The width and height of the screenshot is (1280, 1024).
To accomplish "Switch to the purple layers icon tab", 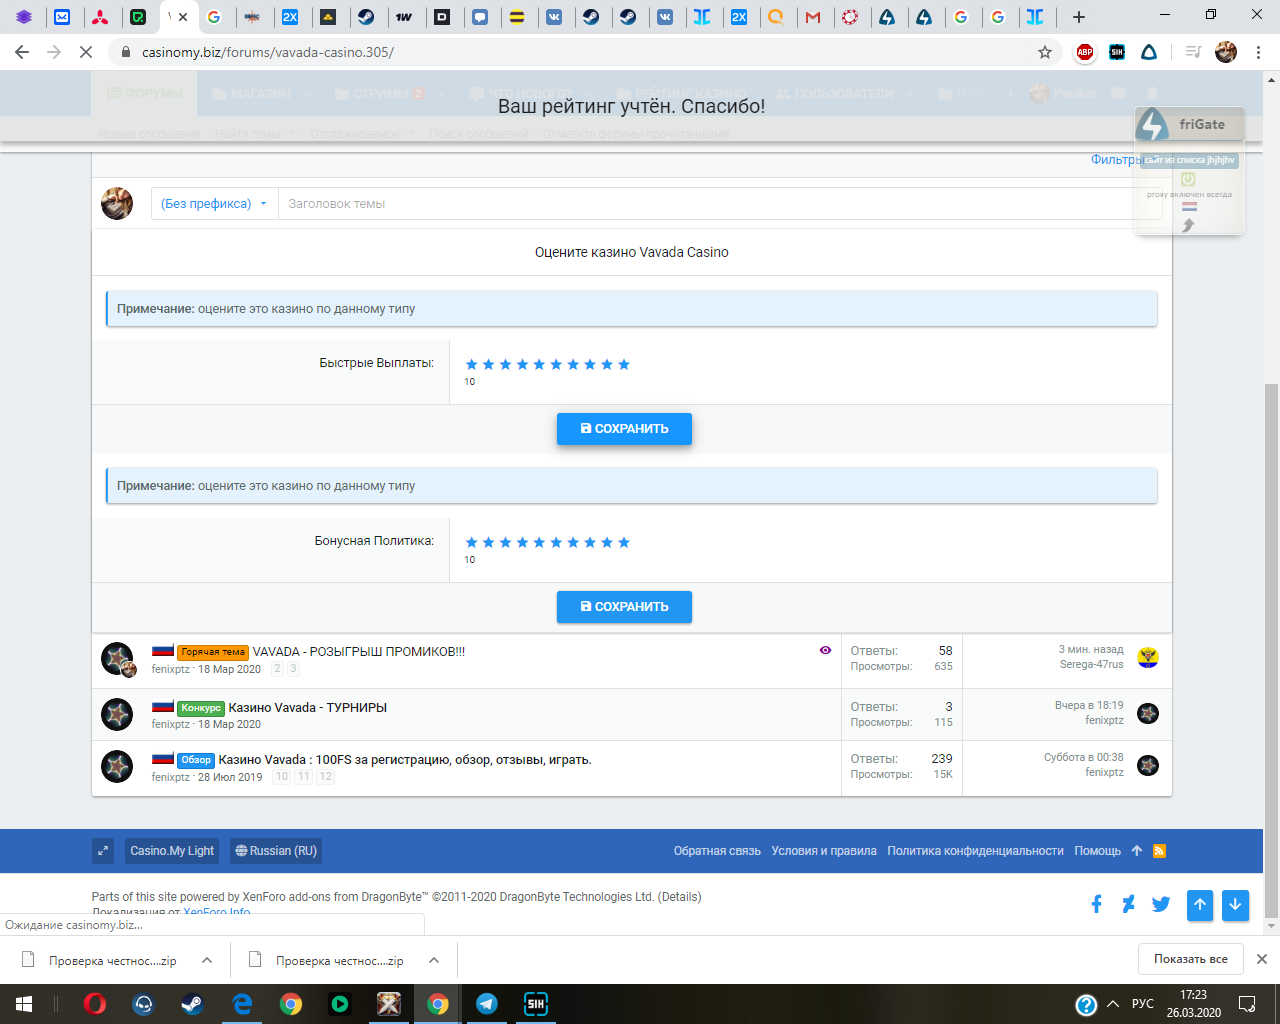I will tap(24, 17).
